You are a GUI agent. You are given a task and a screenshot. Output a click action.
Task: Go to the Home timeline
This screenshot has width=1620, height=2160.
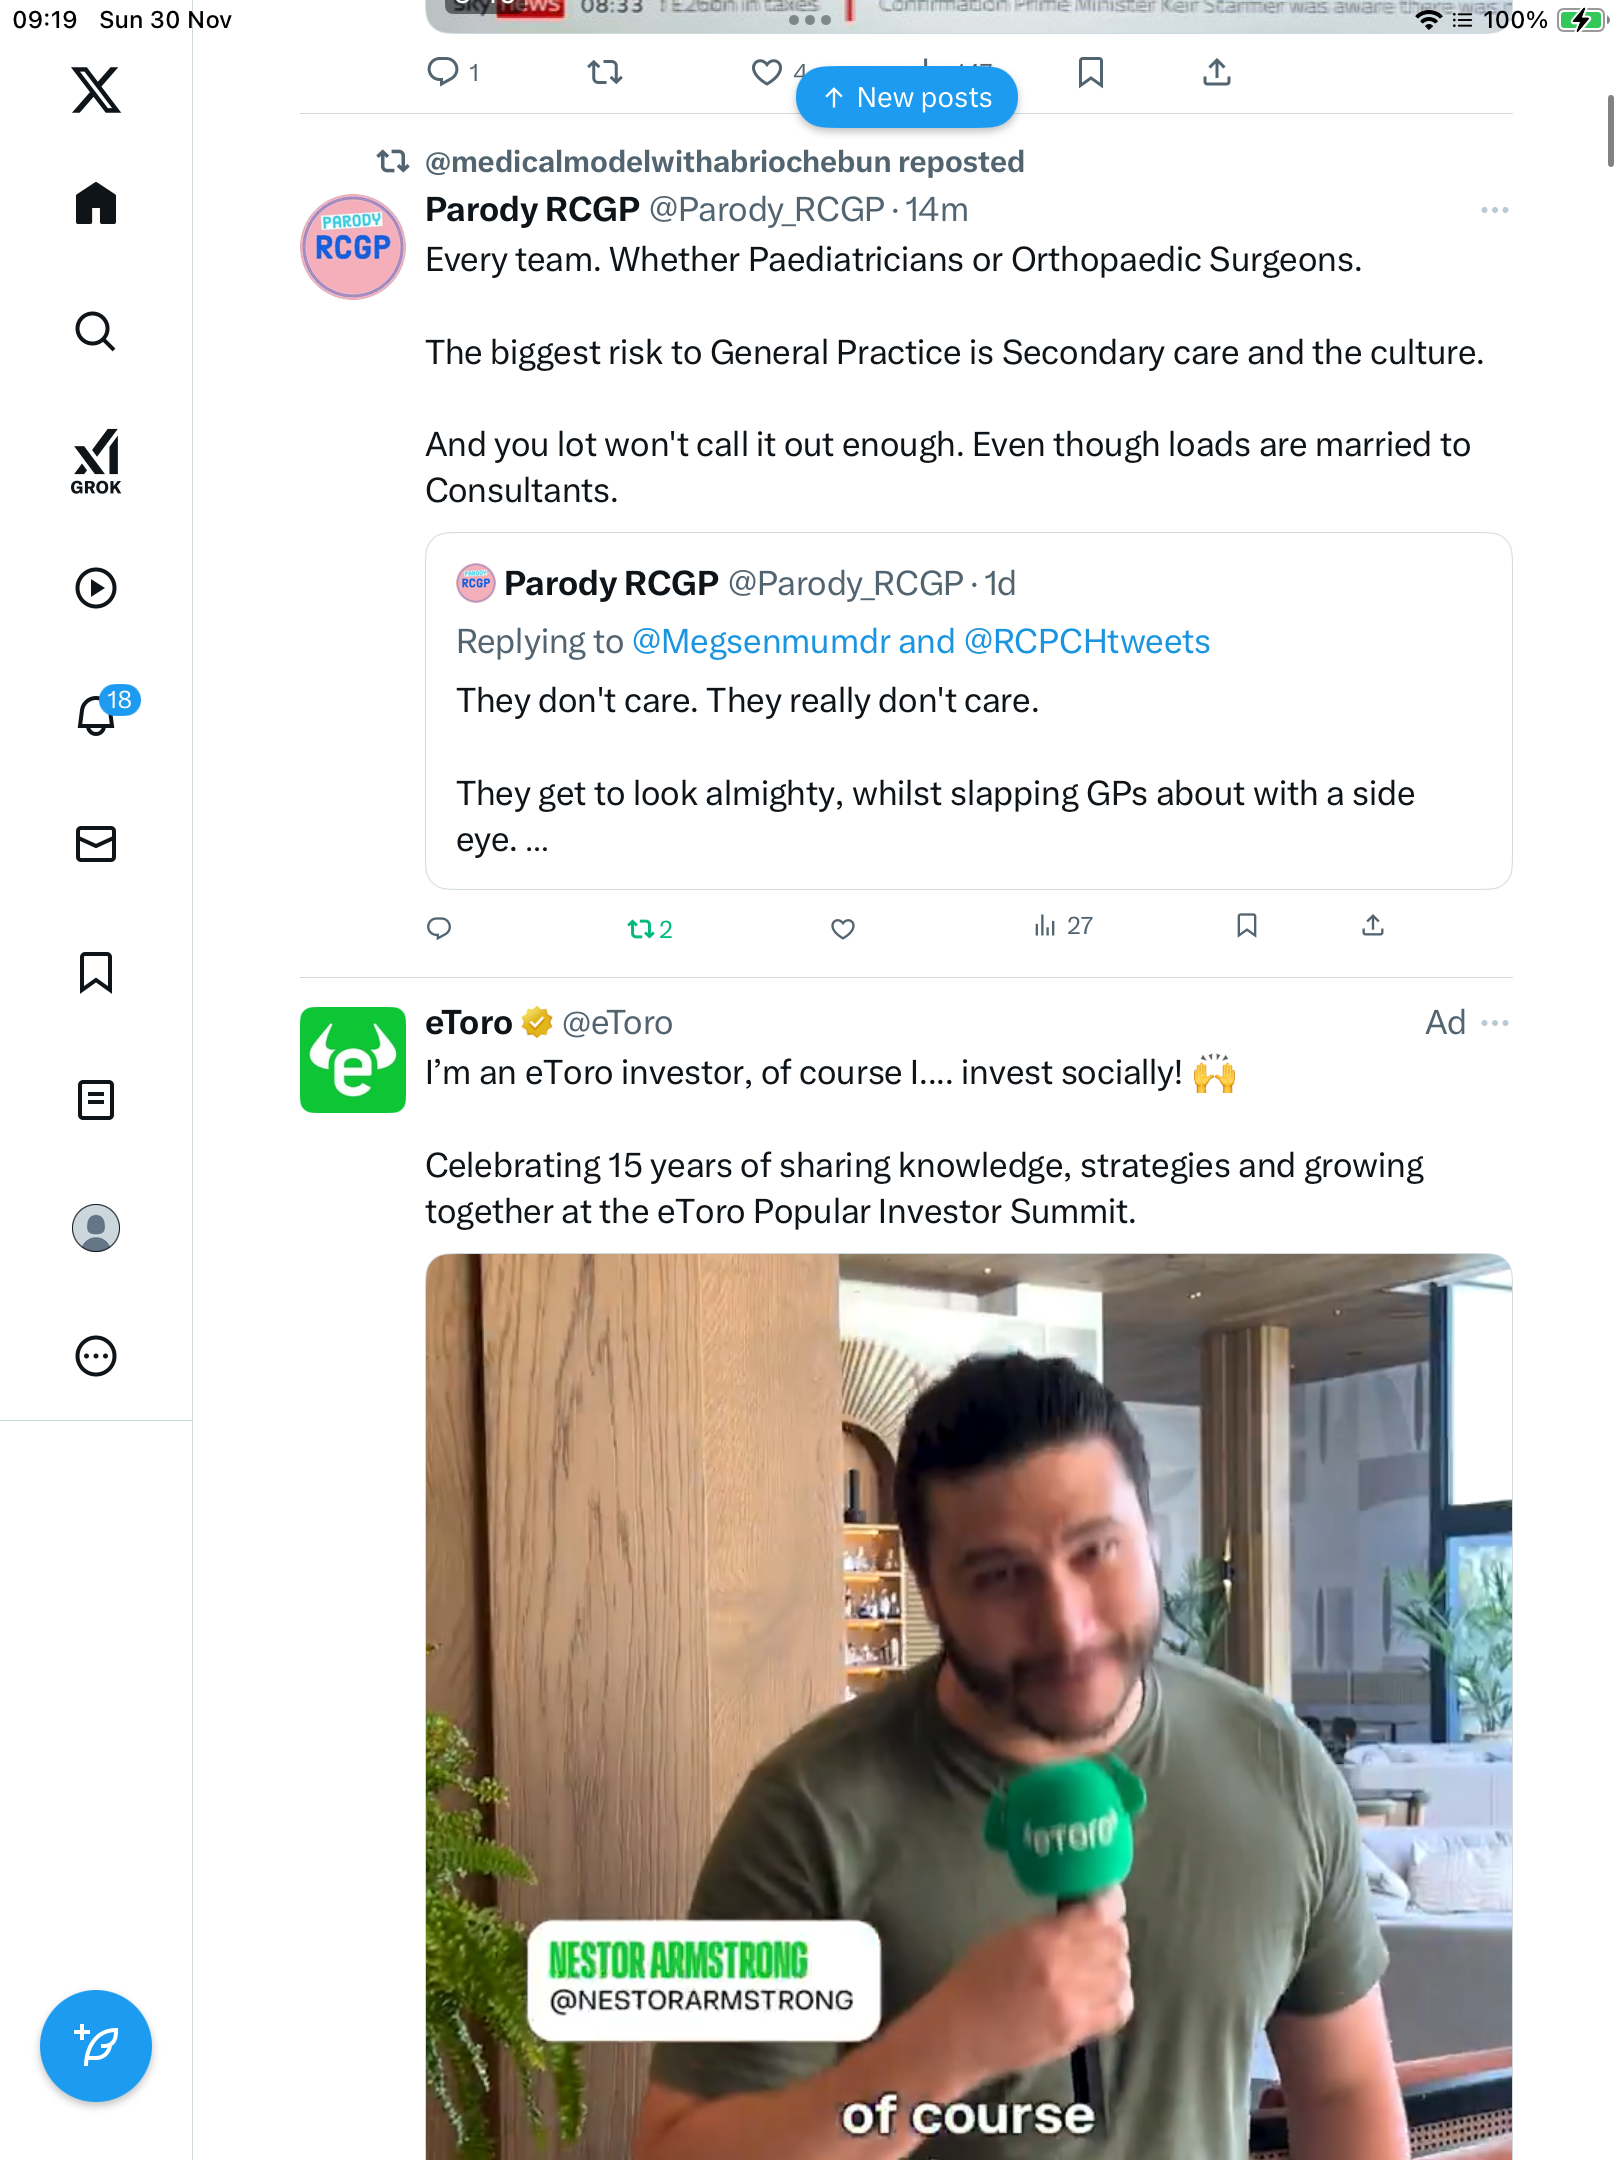pos(96,204)
